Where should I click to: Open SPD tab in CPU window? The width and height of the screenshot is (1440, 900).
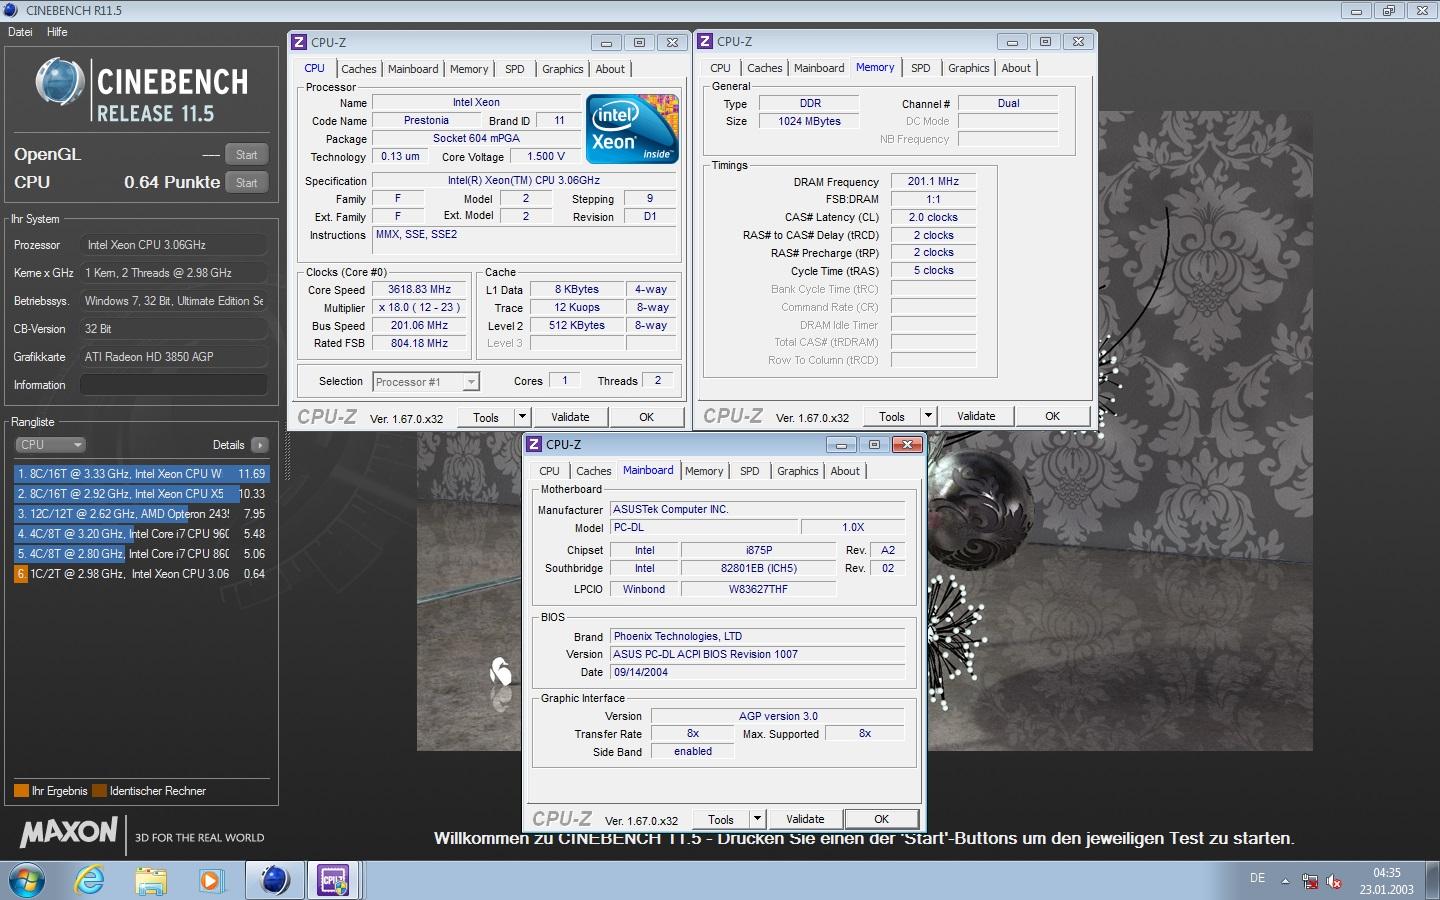coord(515,69)
